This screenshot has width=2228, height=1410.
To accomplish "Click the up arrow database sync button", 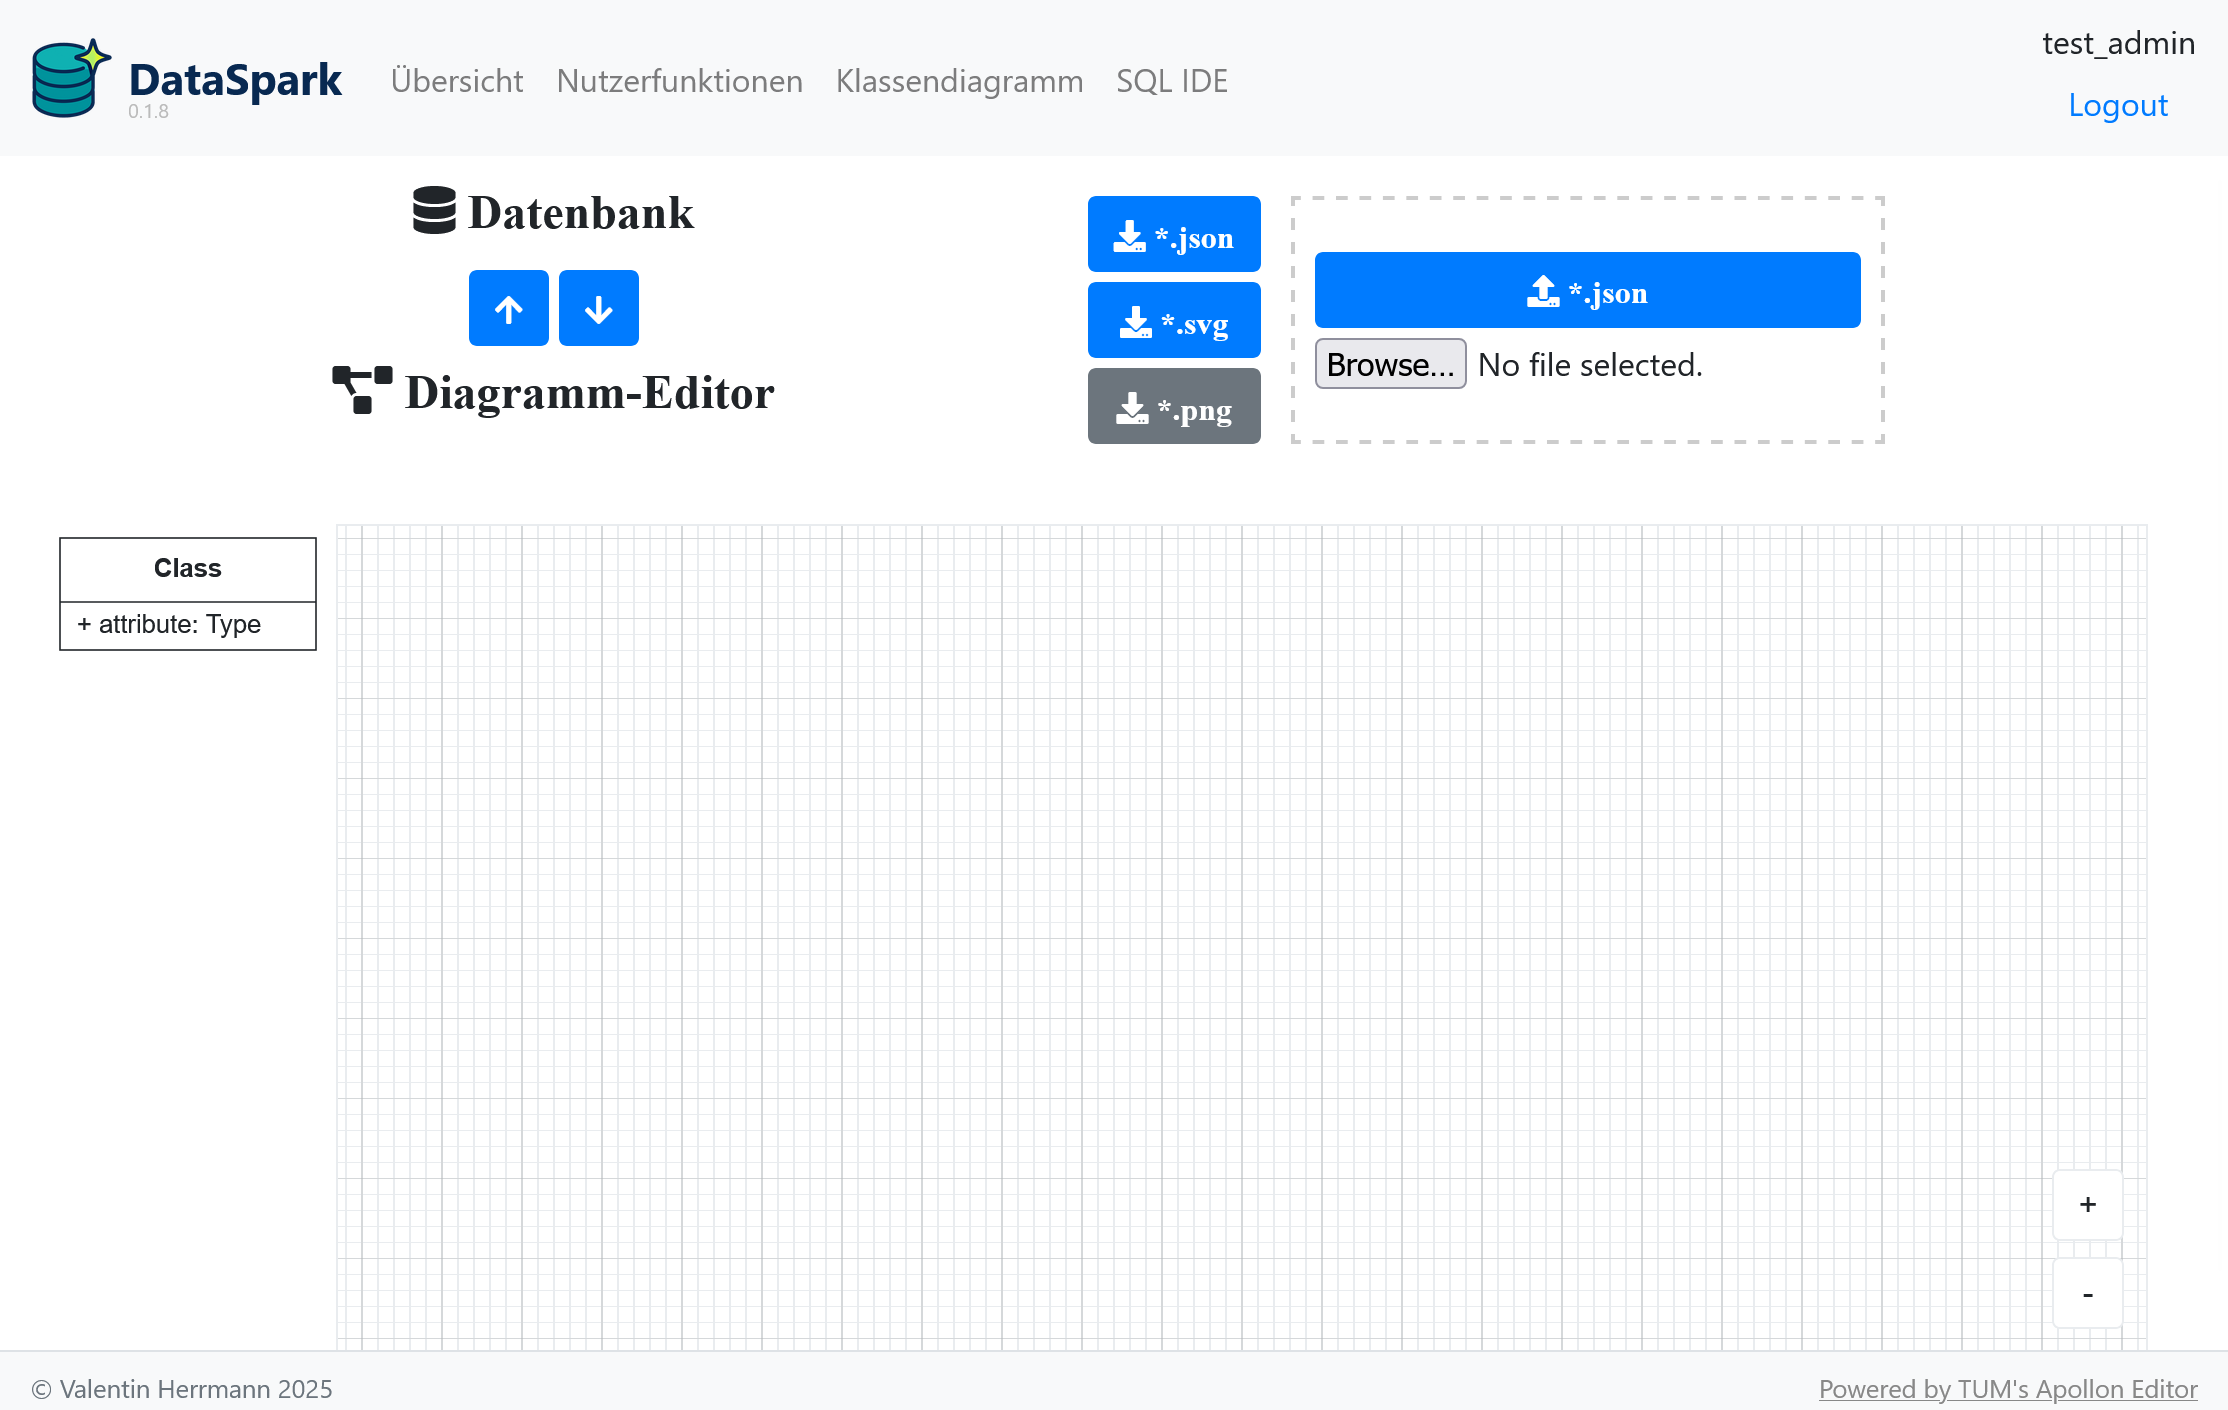I will 508,308.
